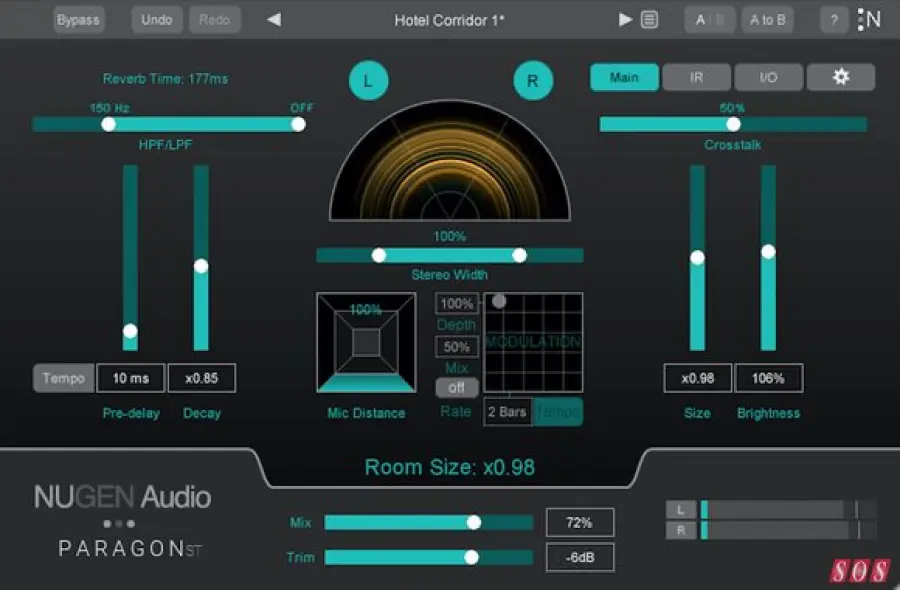Screen dimensions: 900x590
Task: Click the Undo button
Action: [x=156, y=20]
